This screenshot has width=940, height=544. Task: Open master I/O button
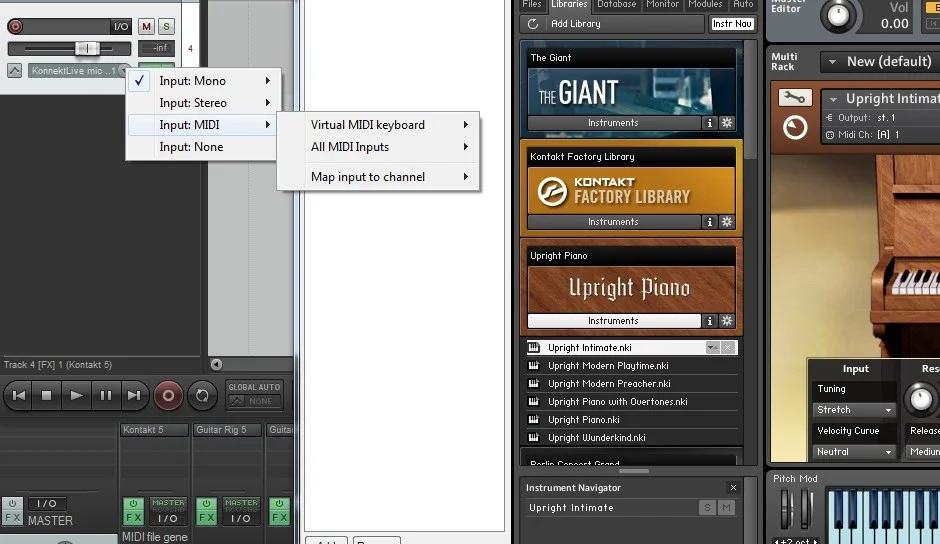[47, 504]
